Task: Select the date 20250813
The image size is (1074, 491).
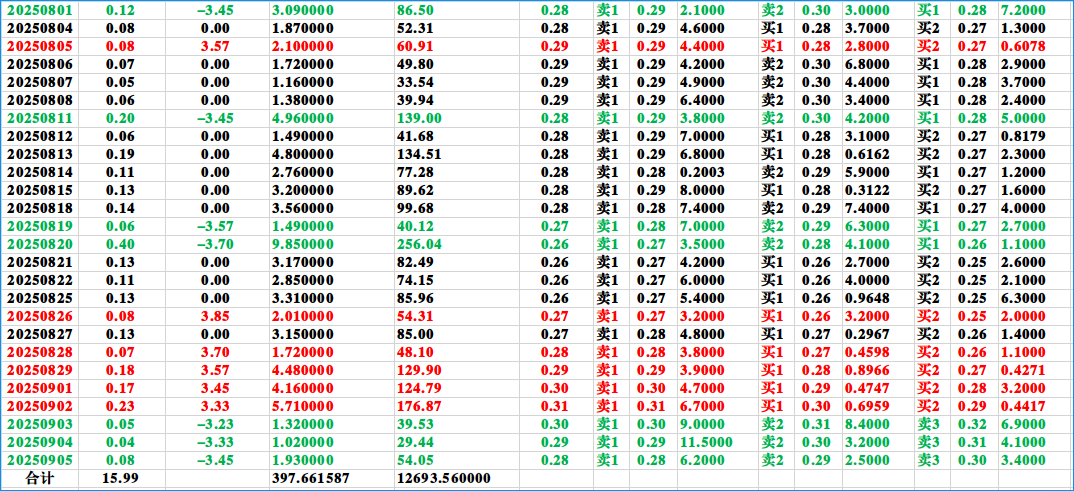Action: [x=39, y=153]
